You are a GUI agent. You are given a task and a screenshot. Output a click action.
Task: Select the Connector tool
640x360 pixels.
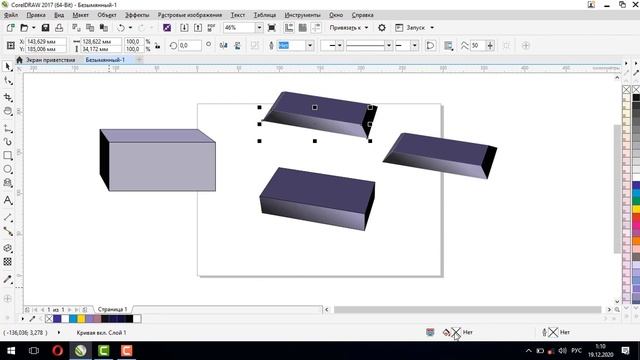pyautogui.click(x=8, y=231)
